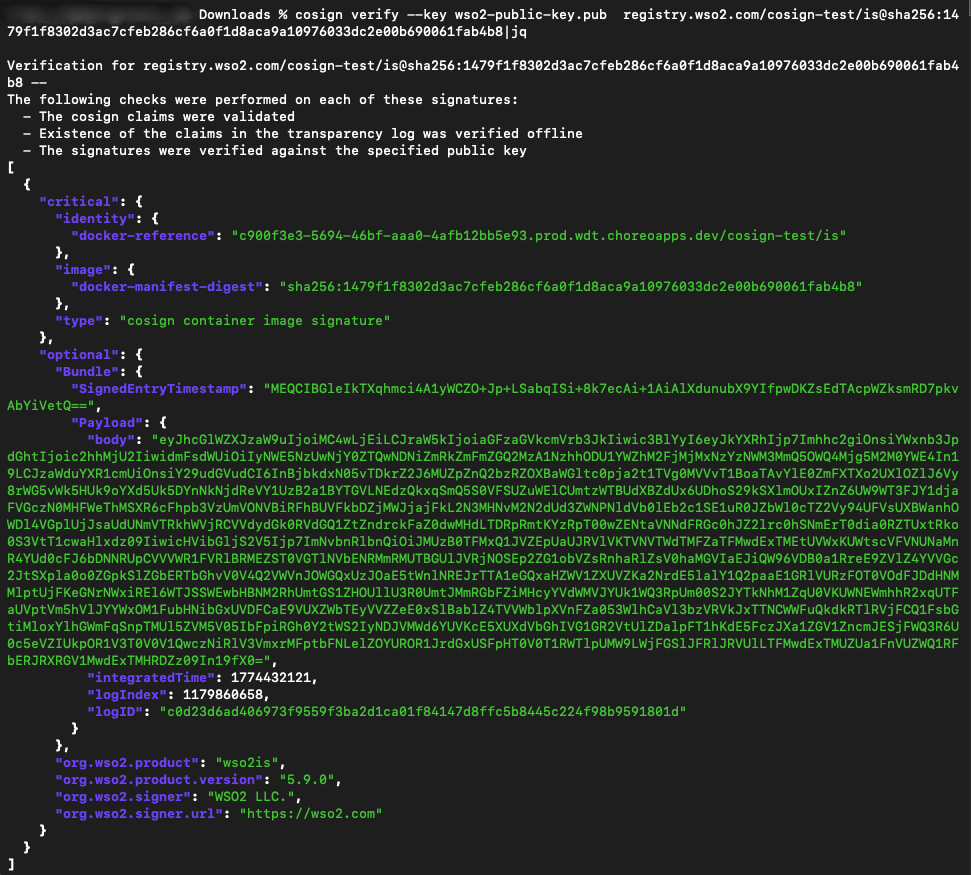This screenshot has width=971, height=875.
Task: Click "The following checks were performed" line
Action: 263,100
